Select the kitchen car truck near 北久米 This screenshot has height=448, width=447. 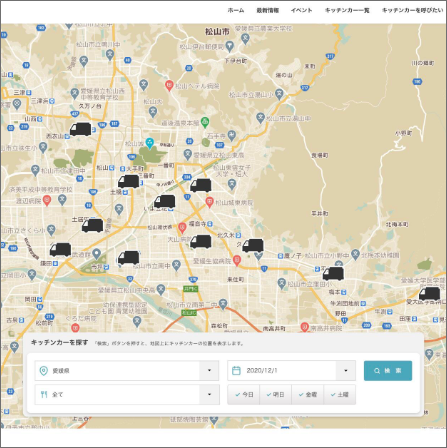point(253,246)
